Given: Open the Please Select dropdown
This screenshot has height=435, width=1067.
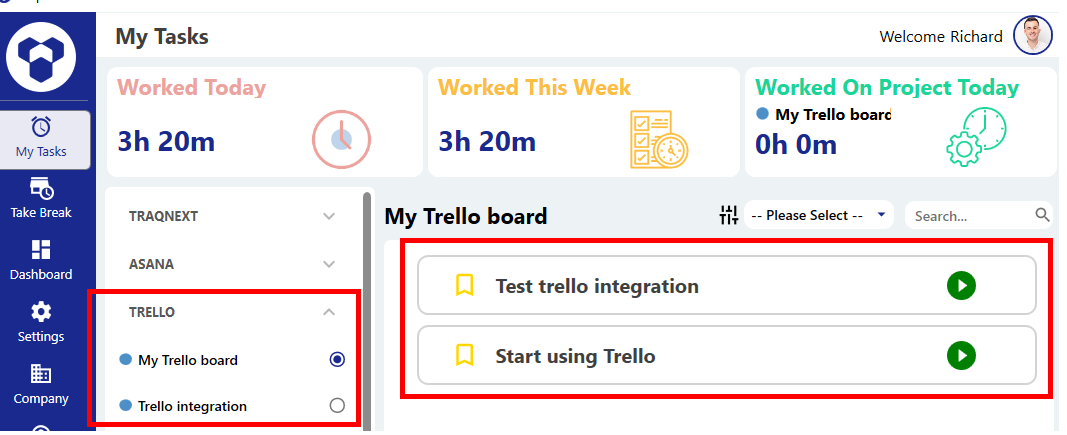Looking at the screenshot, I should coord(819,215).
